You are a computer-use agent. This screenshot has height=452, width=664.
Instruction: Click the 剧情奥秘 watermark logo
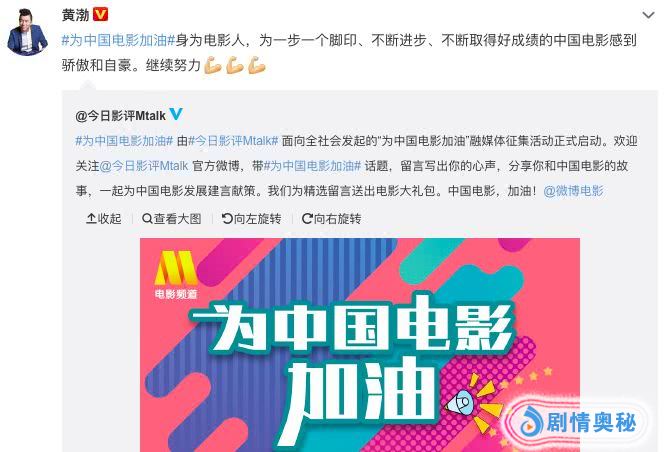pyautogui.click(x=577, y=422)
